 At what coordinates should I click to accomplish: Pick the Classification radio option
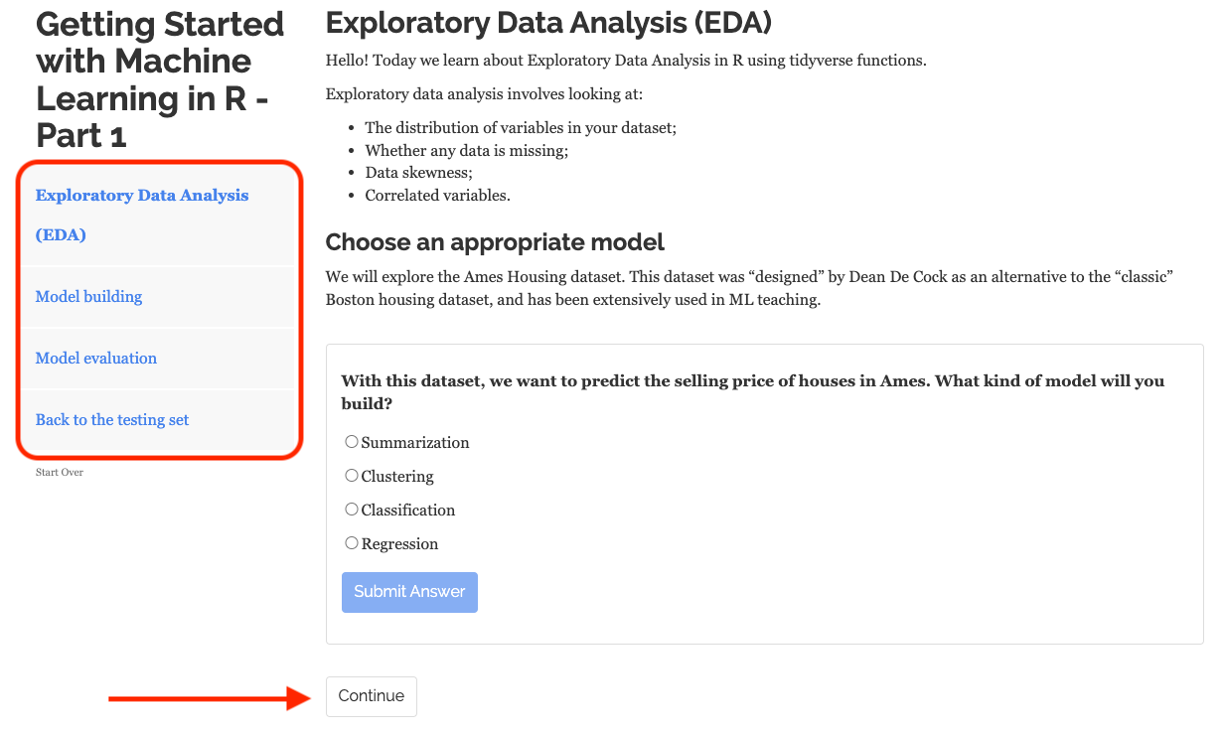tap(352, 510)
